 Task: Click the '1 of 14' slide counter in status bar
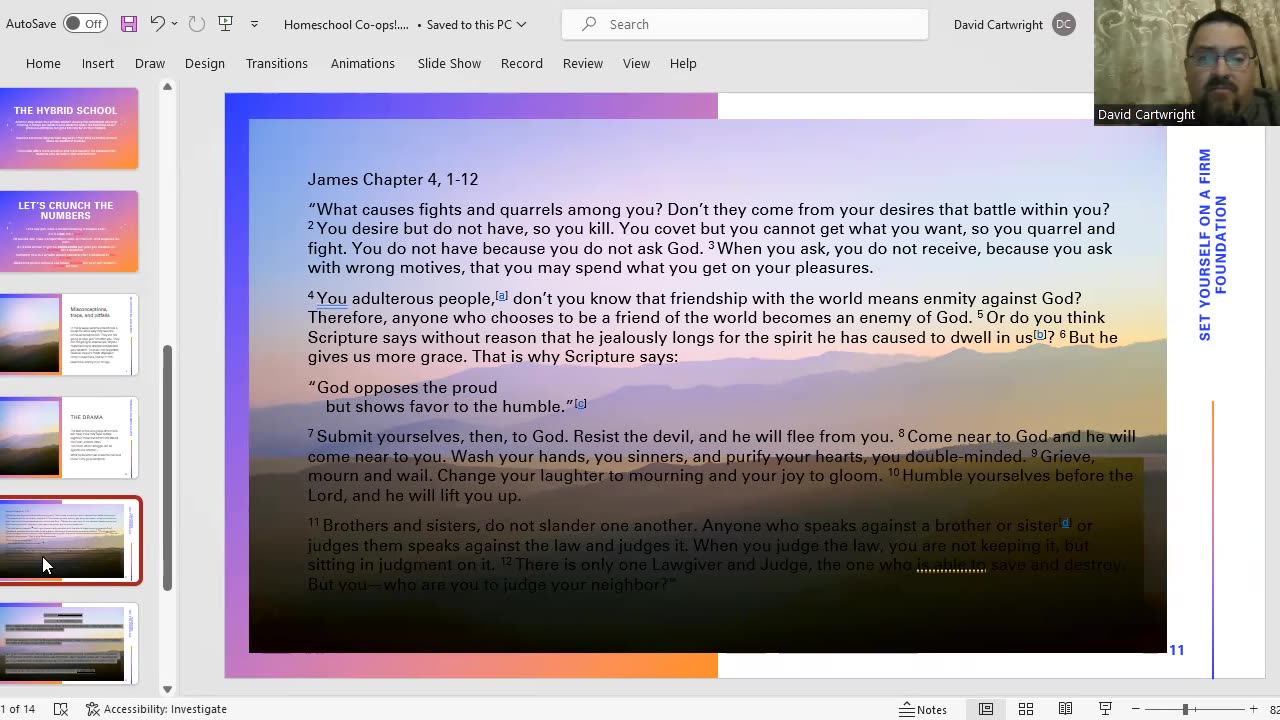click(17, 709)
